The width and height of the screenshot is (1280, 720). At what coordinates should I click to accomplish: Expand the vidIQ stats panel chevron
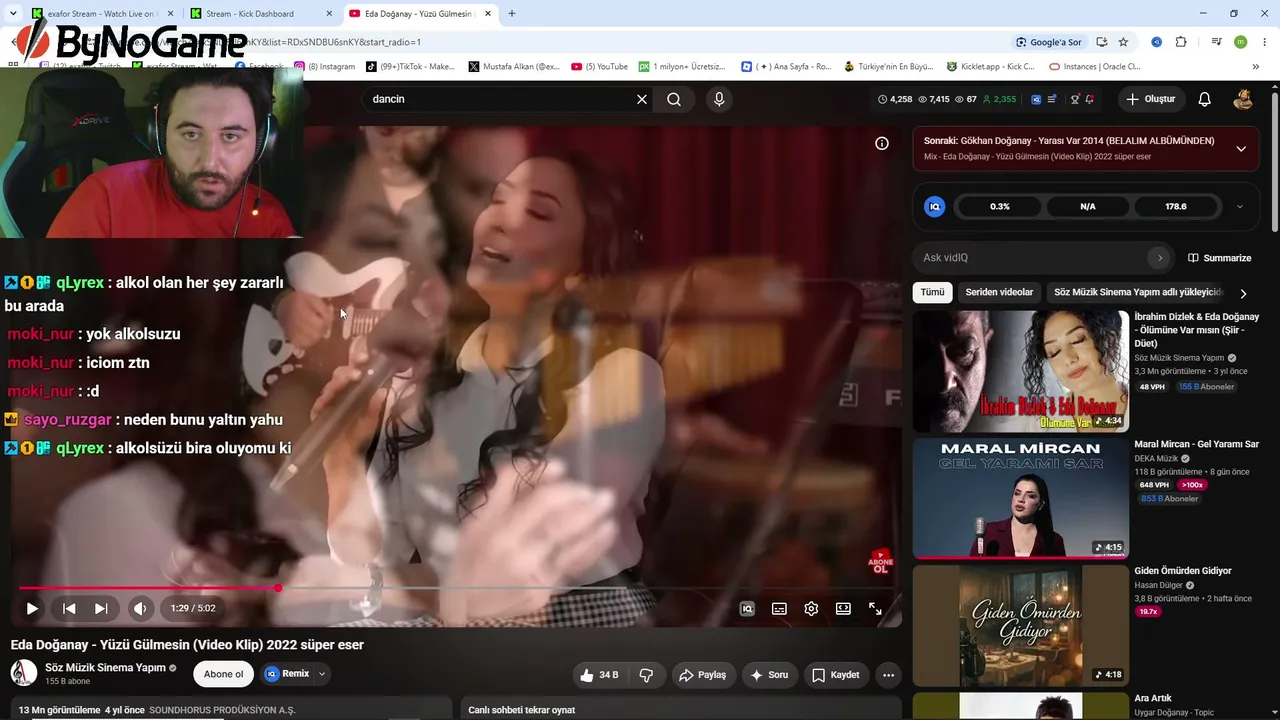point(1240,207)
